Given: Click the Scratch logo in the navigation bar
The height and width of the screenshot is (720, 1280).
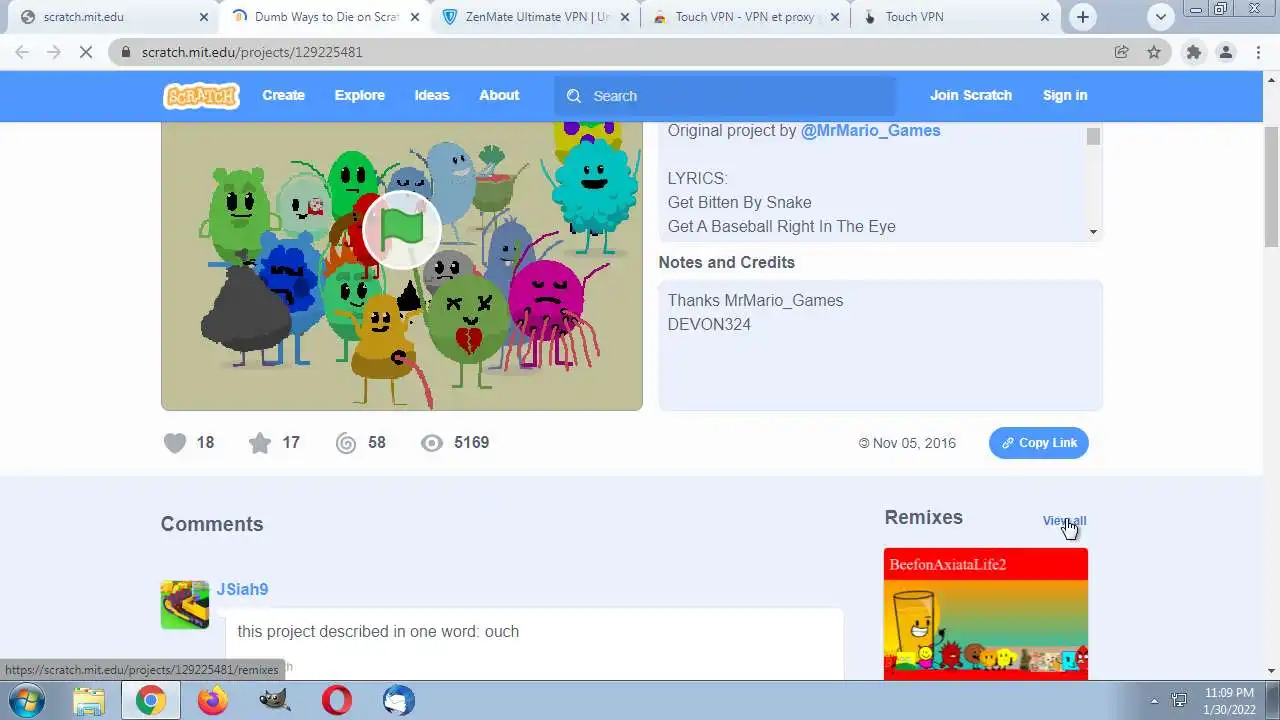Looking at the screenshot, I should coord(201,95).
